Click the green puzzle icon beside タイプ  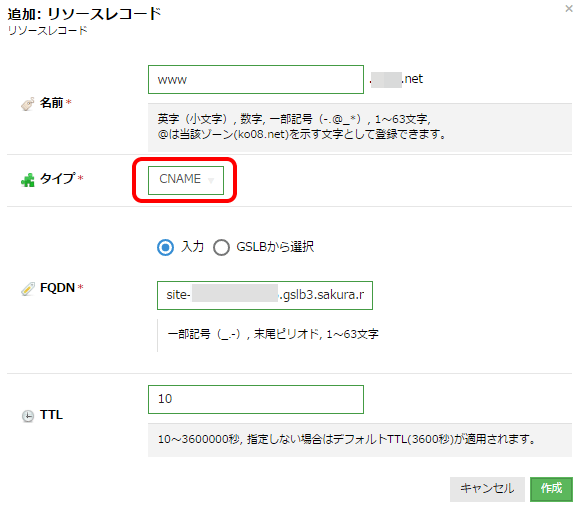coord(28,180)
